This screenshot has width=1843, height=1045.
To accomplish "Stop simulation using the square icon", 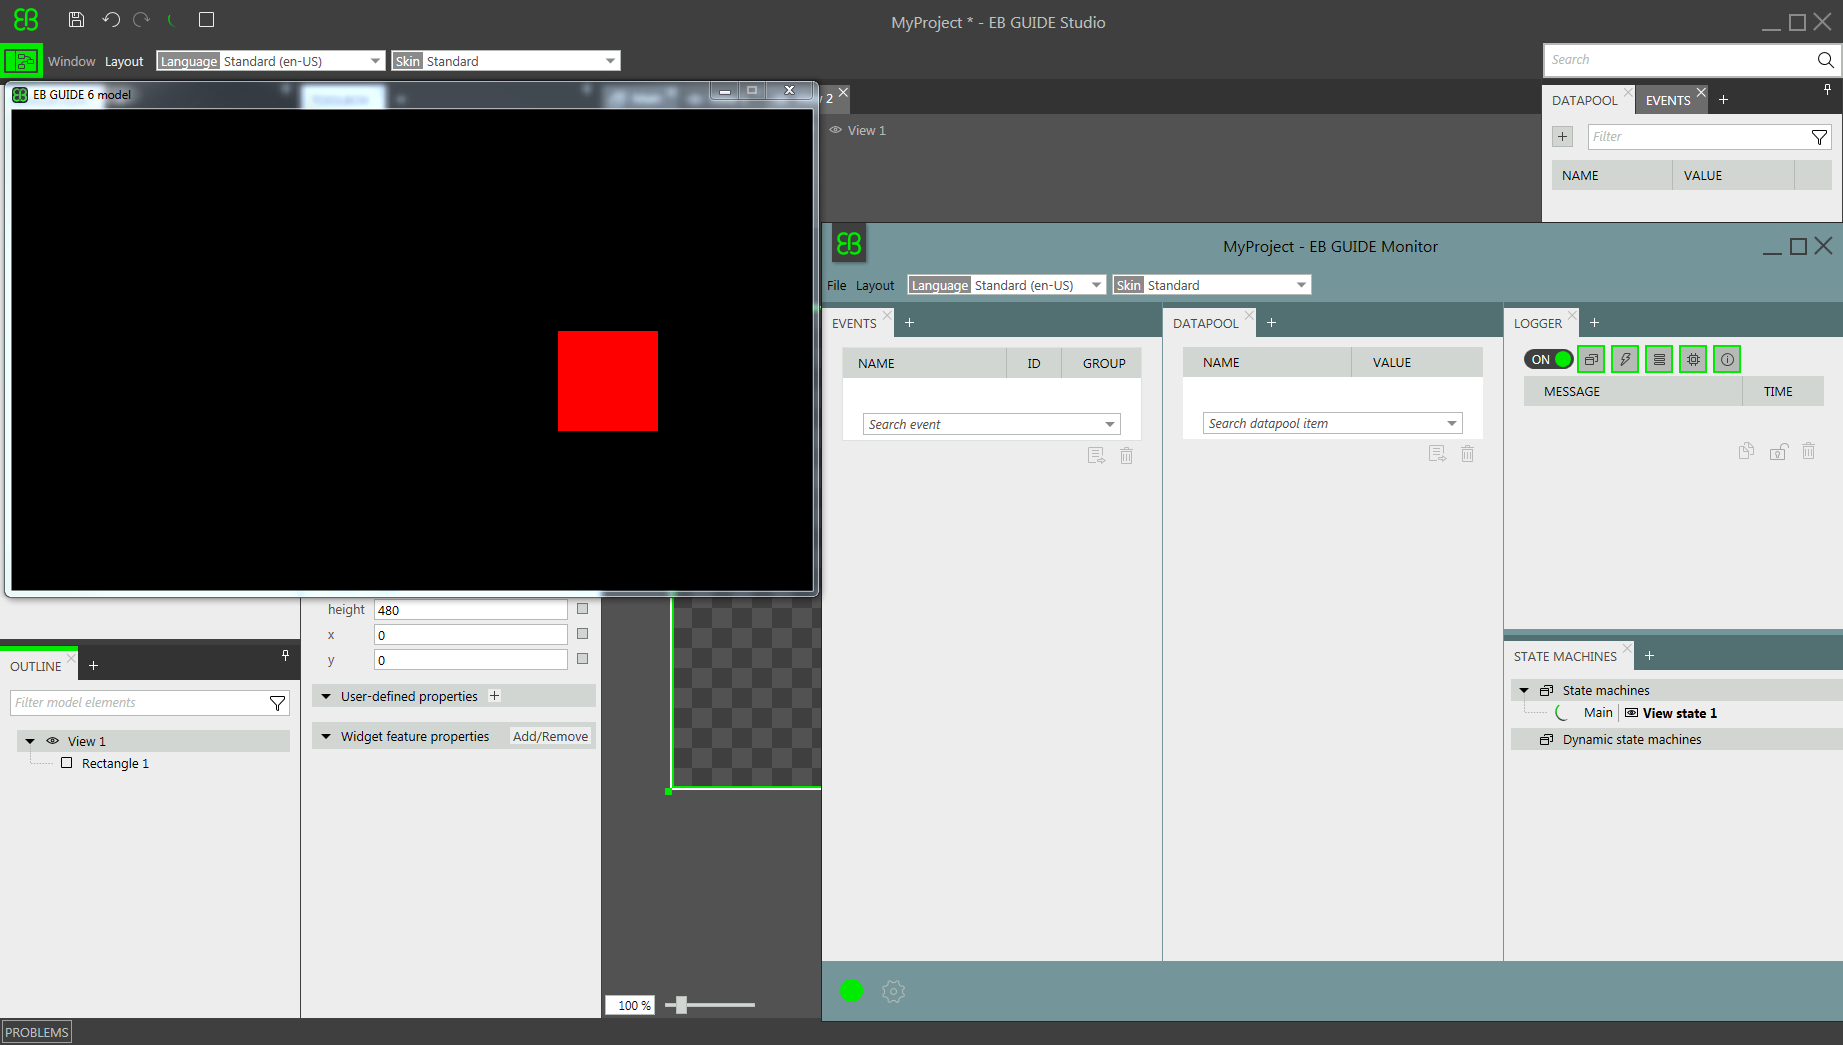I will 206,19.
